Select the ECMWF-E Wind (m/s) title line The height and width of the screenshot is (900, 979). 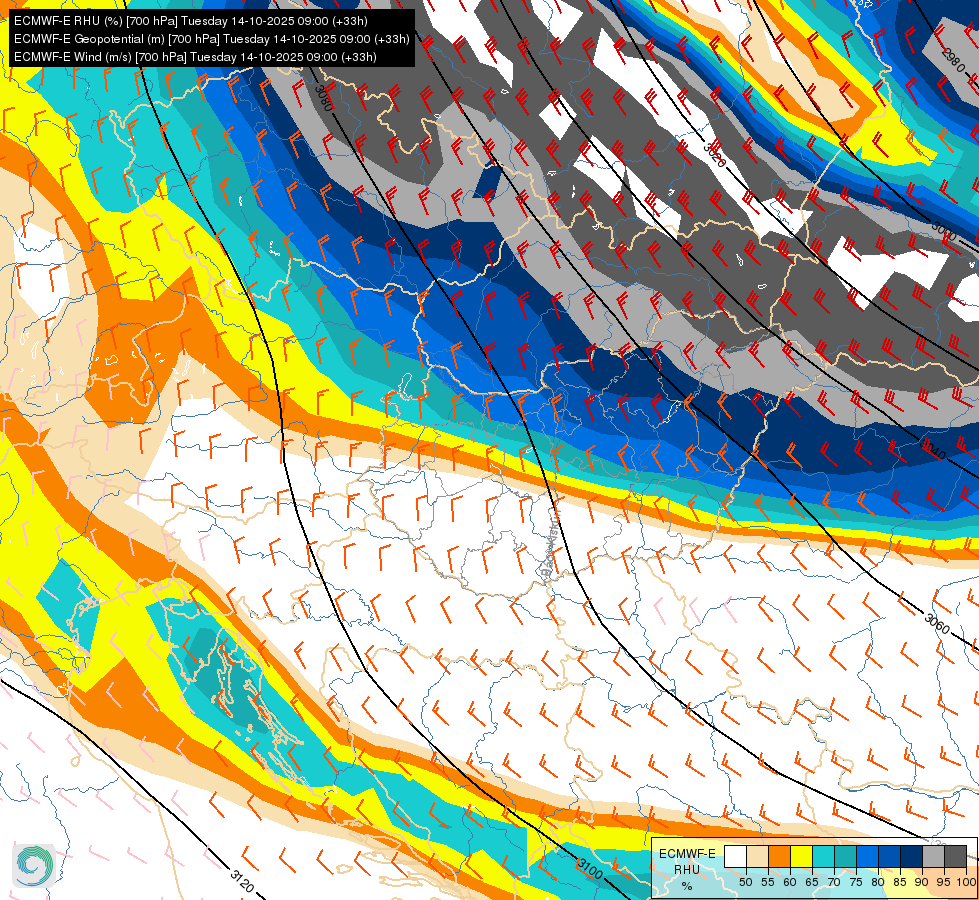tap(195, 57)
